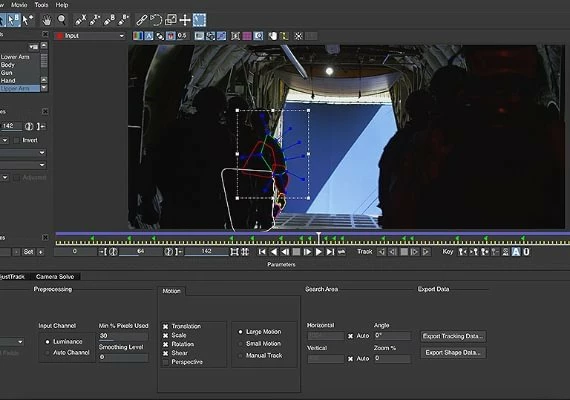570x400 pixels.
Task: Open the second wide dropdown below Invert
Action: tap(23, 165)
